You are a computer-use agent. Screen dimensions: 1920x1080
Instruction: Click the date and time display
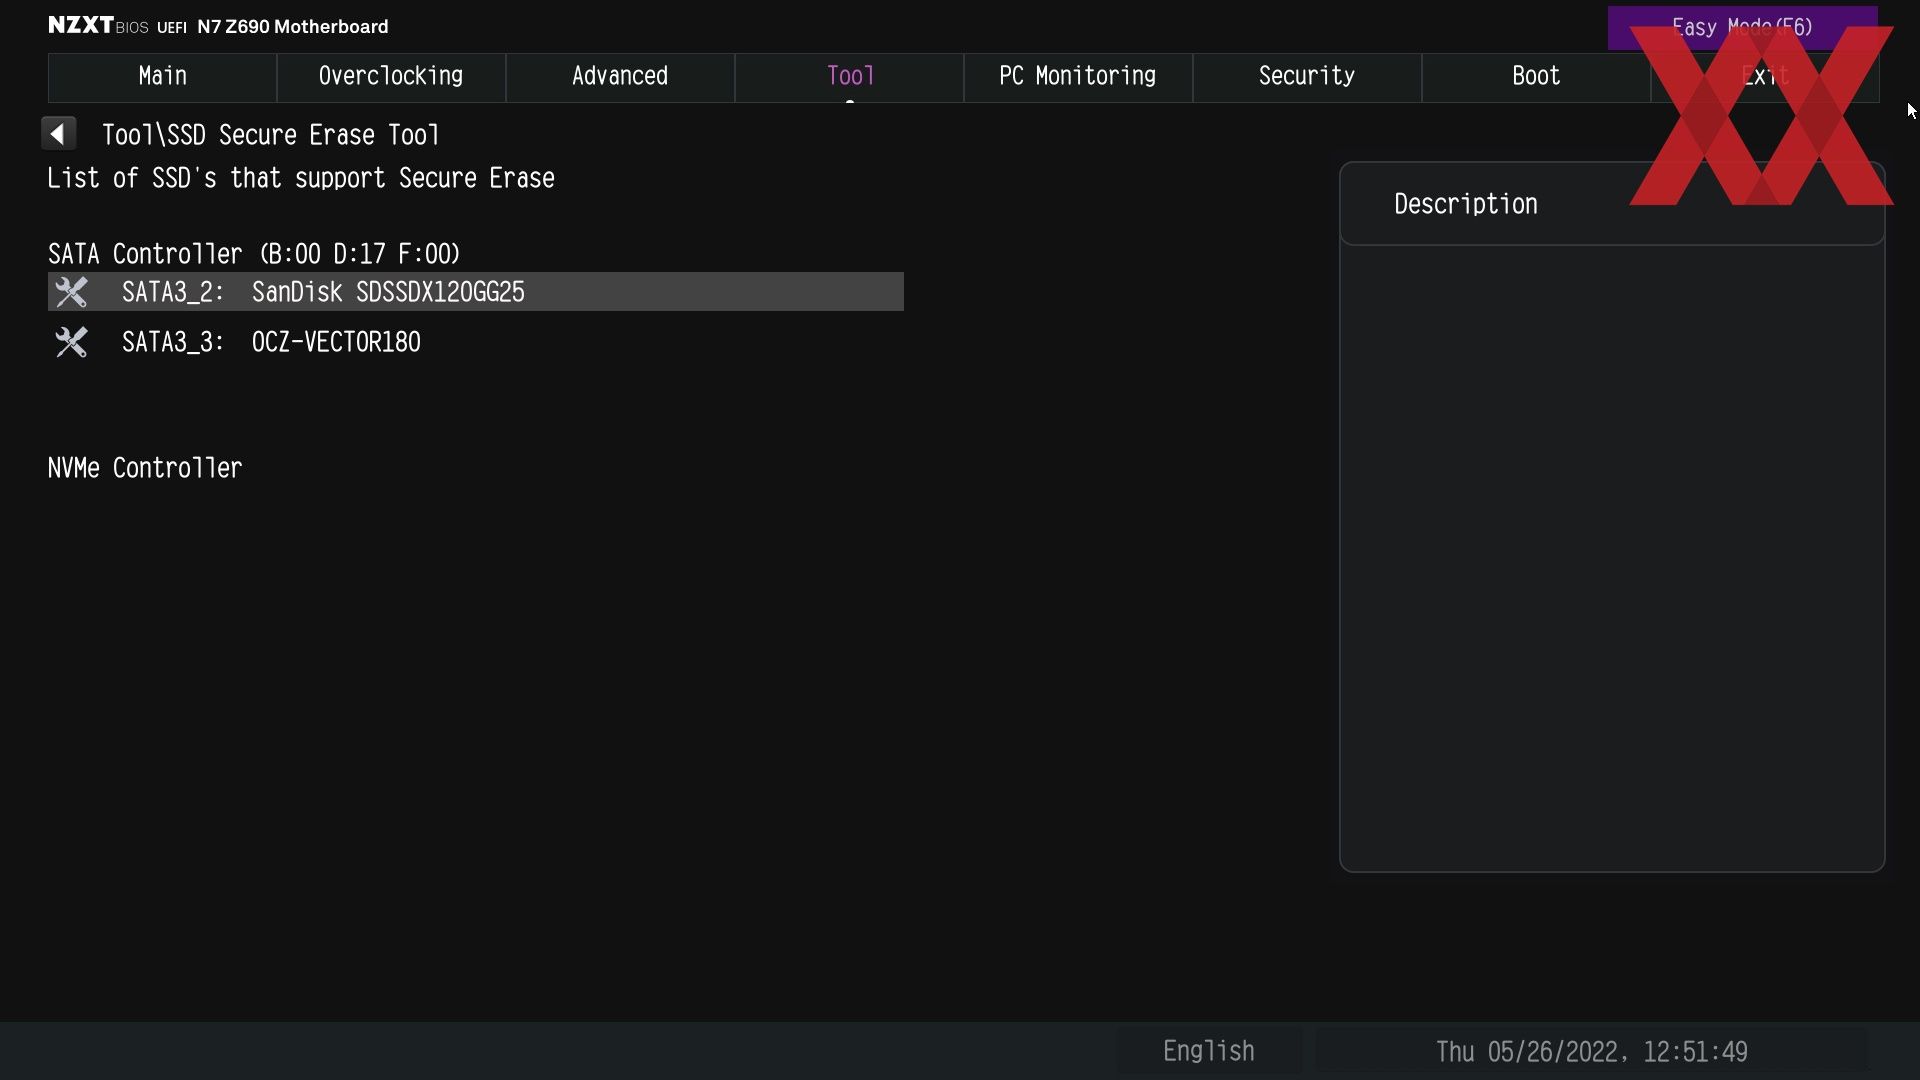pos(1591,1052)
